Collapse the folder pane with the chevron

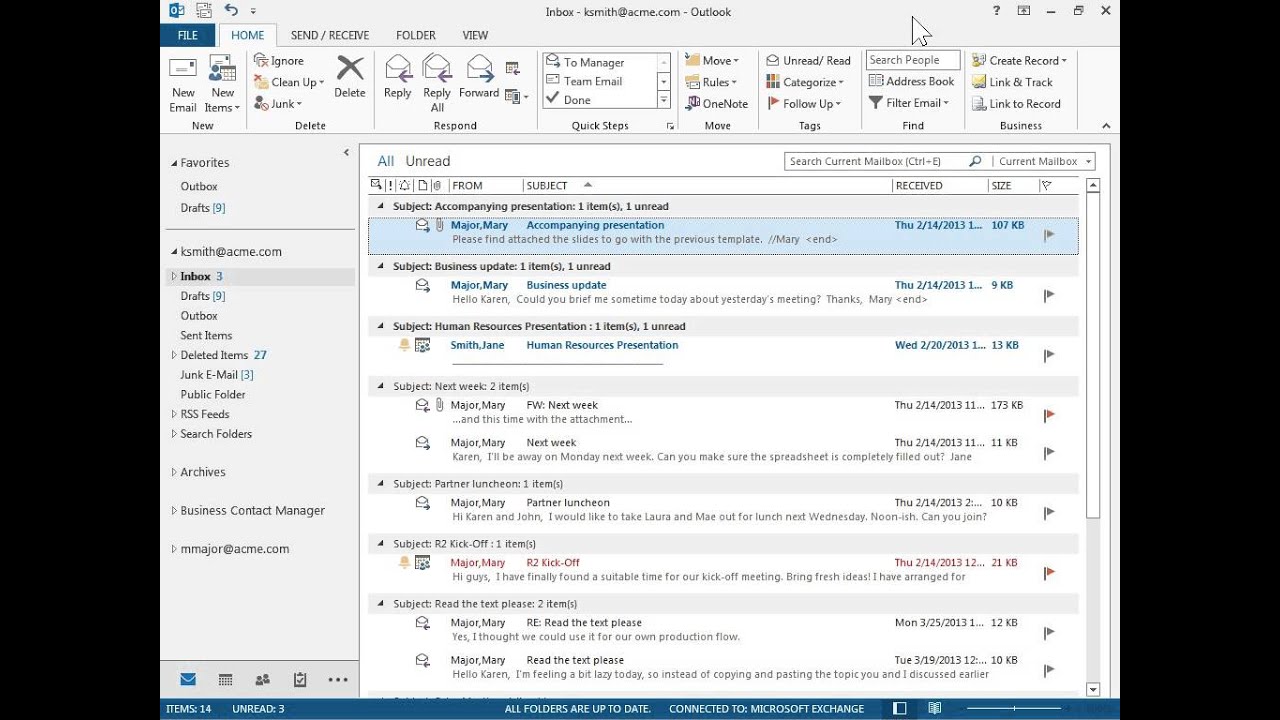[347, 153]
